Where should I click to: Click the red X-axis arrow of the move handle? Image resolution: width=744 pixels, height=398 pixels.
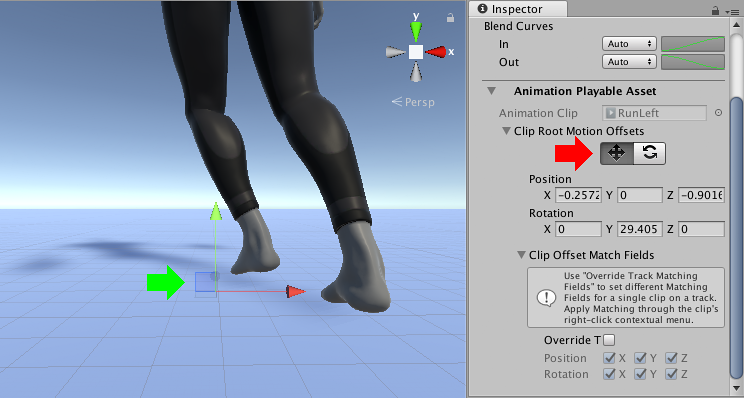[x=296, y=291]
